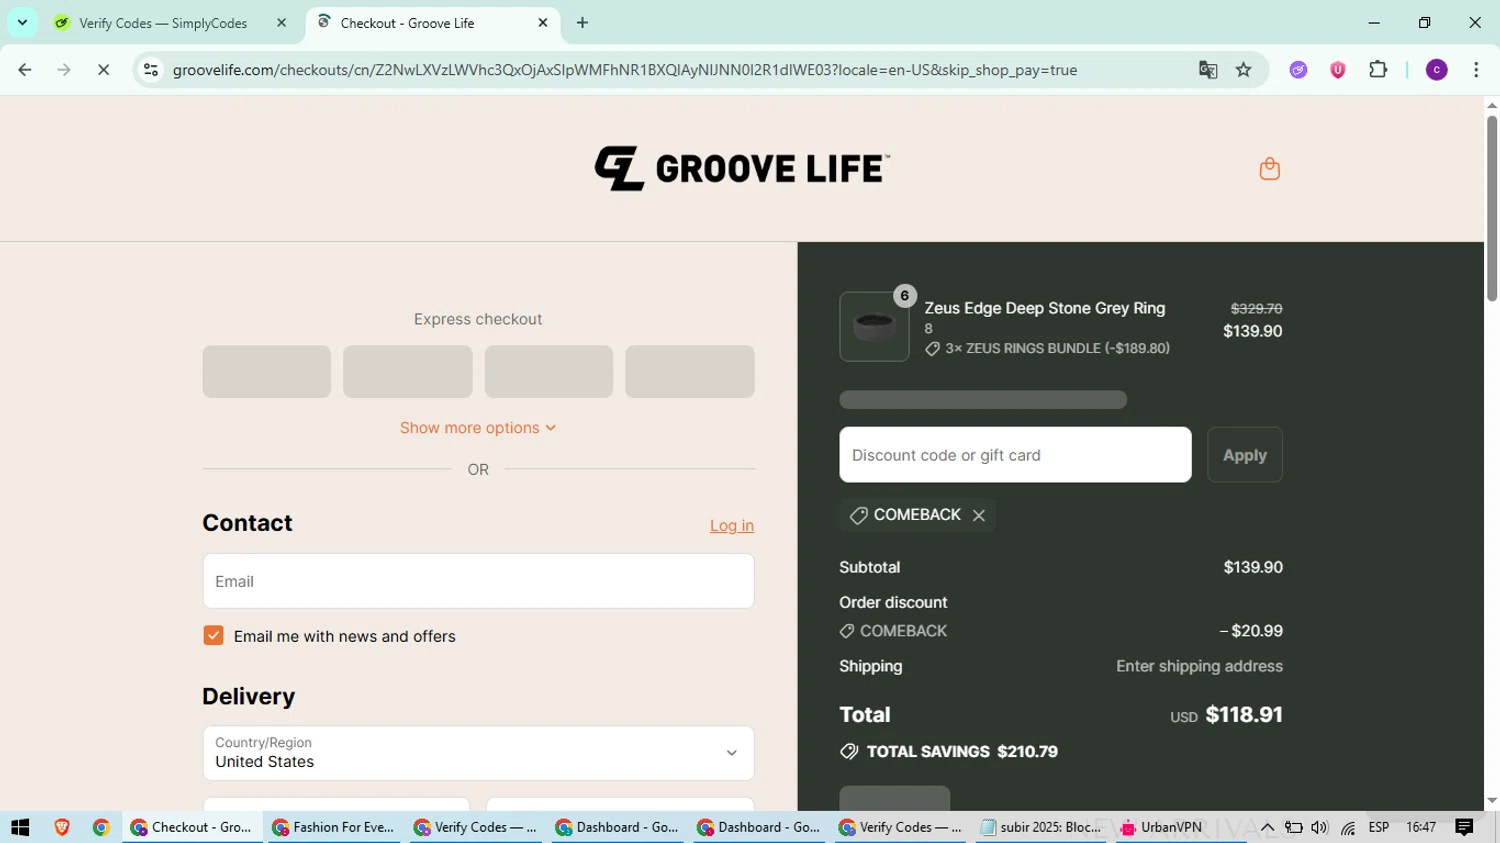Click the Total $118.91 amount
Screen dimensions: 1500x843
pos(1244,715)
